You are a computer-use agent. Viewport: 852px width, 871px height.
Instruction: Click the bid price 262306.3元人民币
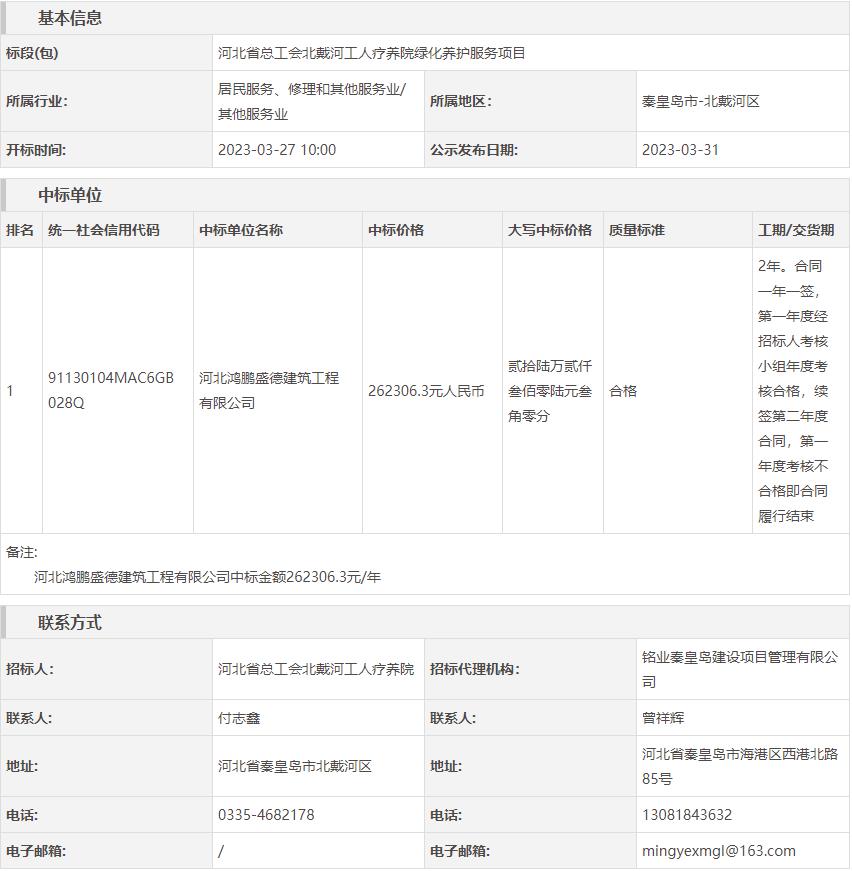point(426,391)
